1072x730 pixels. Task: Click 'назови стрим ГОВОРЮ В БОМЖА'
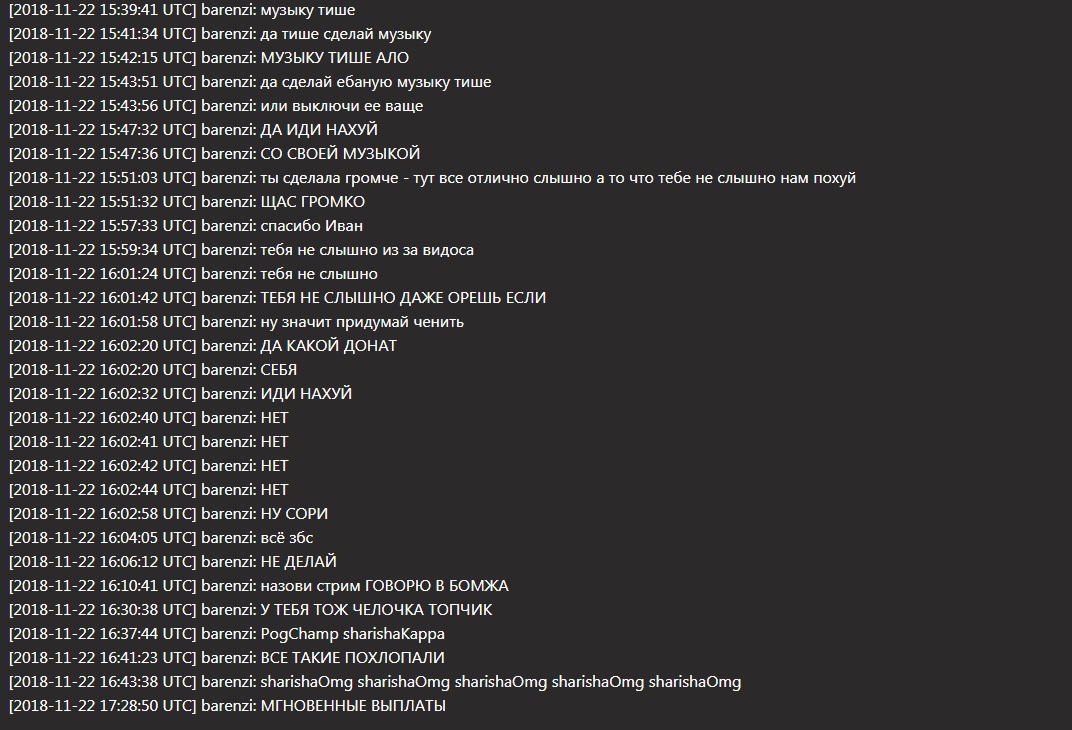[x=385, y=586]
